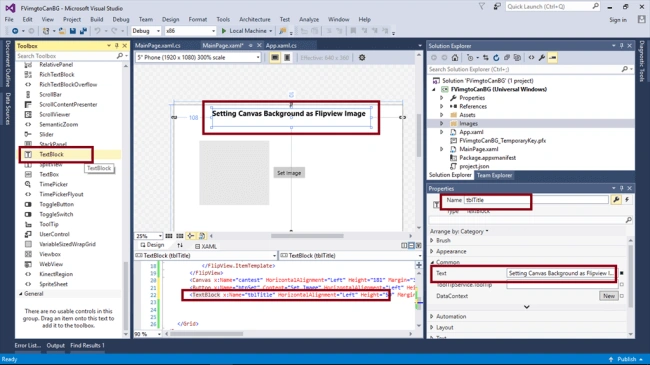Click Text property marker square

621,273
